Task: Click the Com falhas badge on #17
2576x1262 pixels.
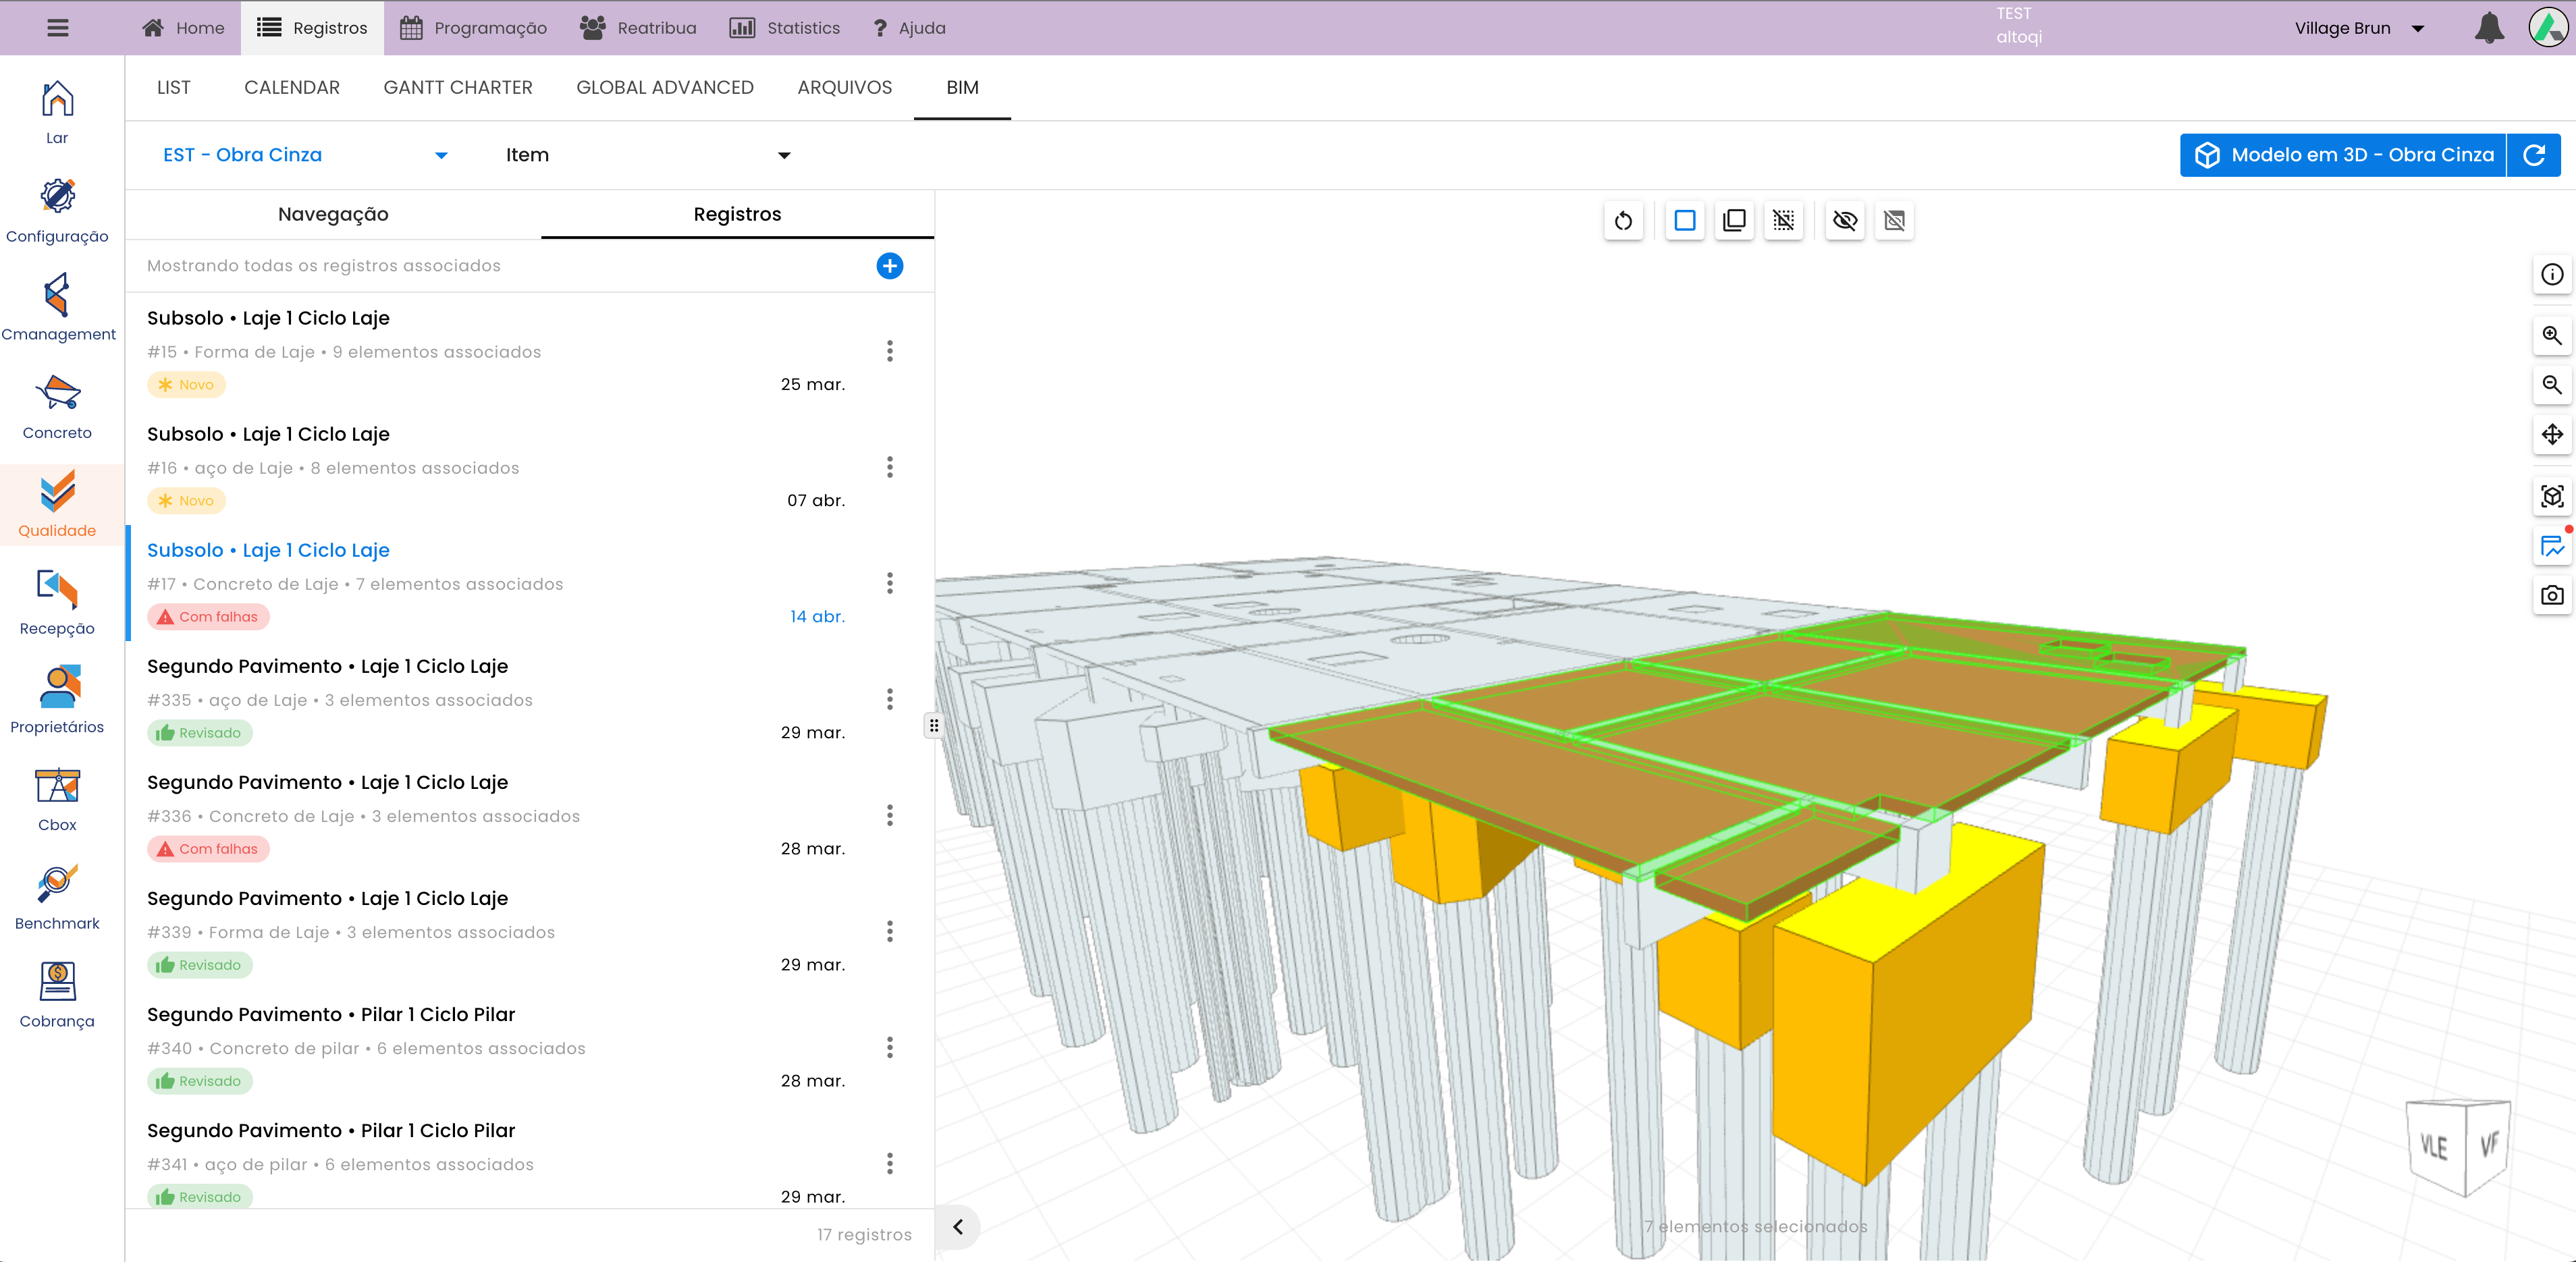Action: pos(208,617)
